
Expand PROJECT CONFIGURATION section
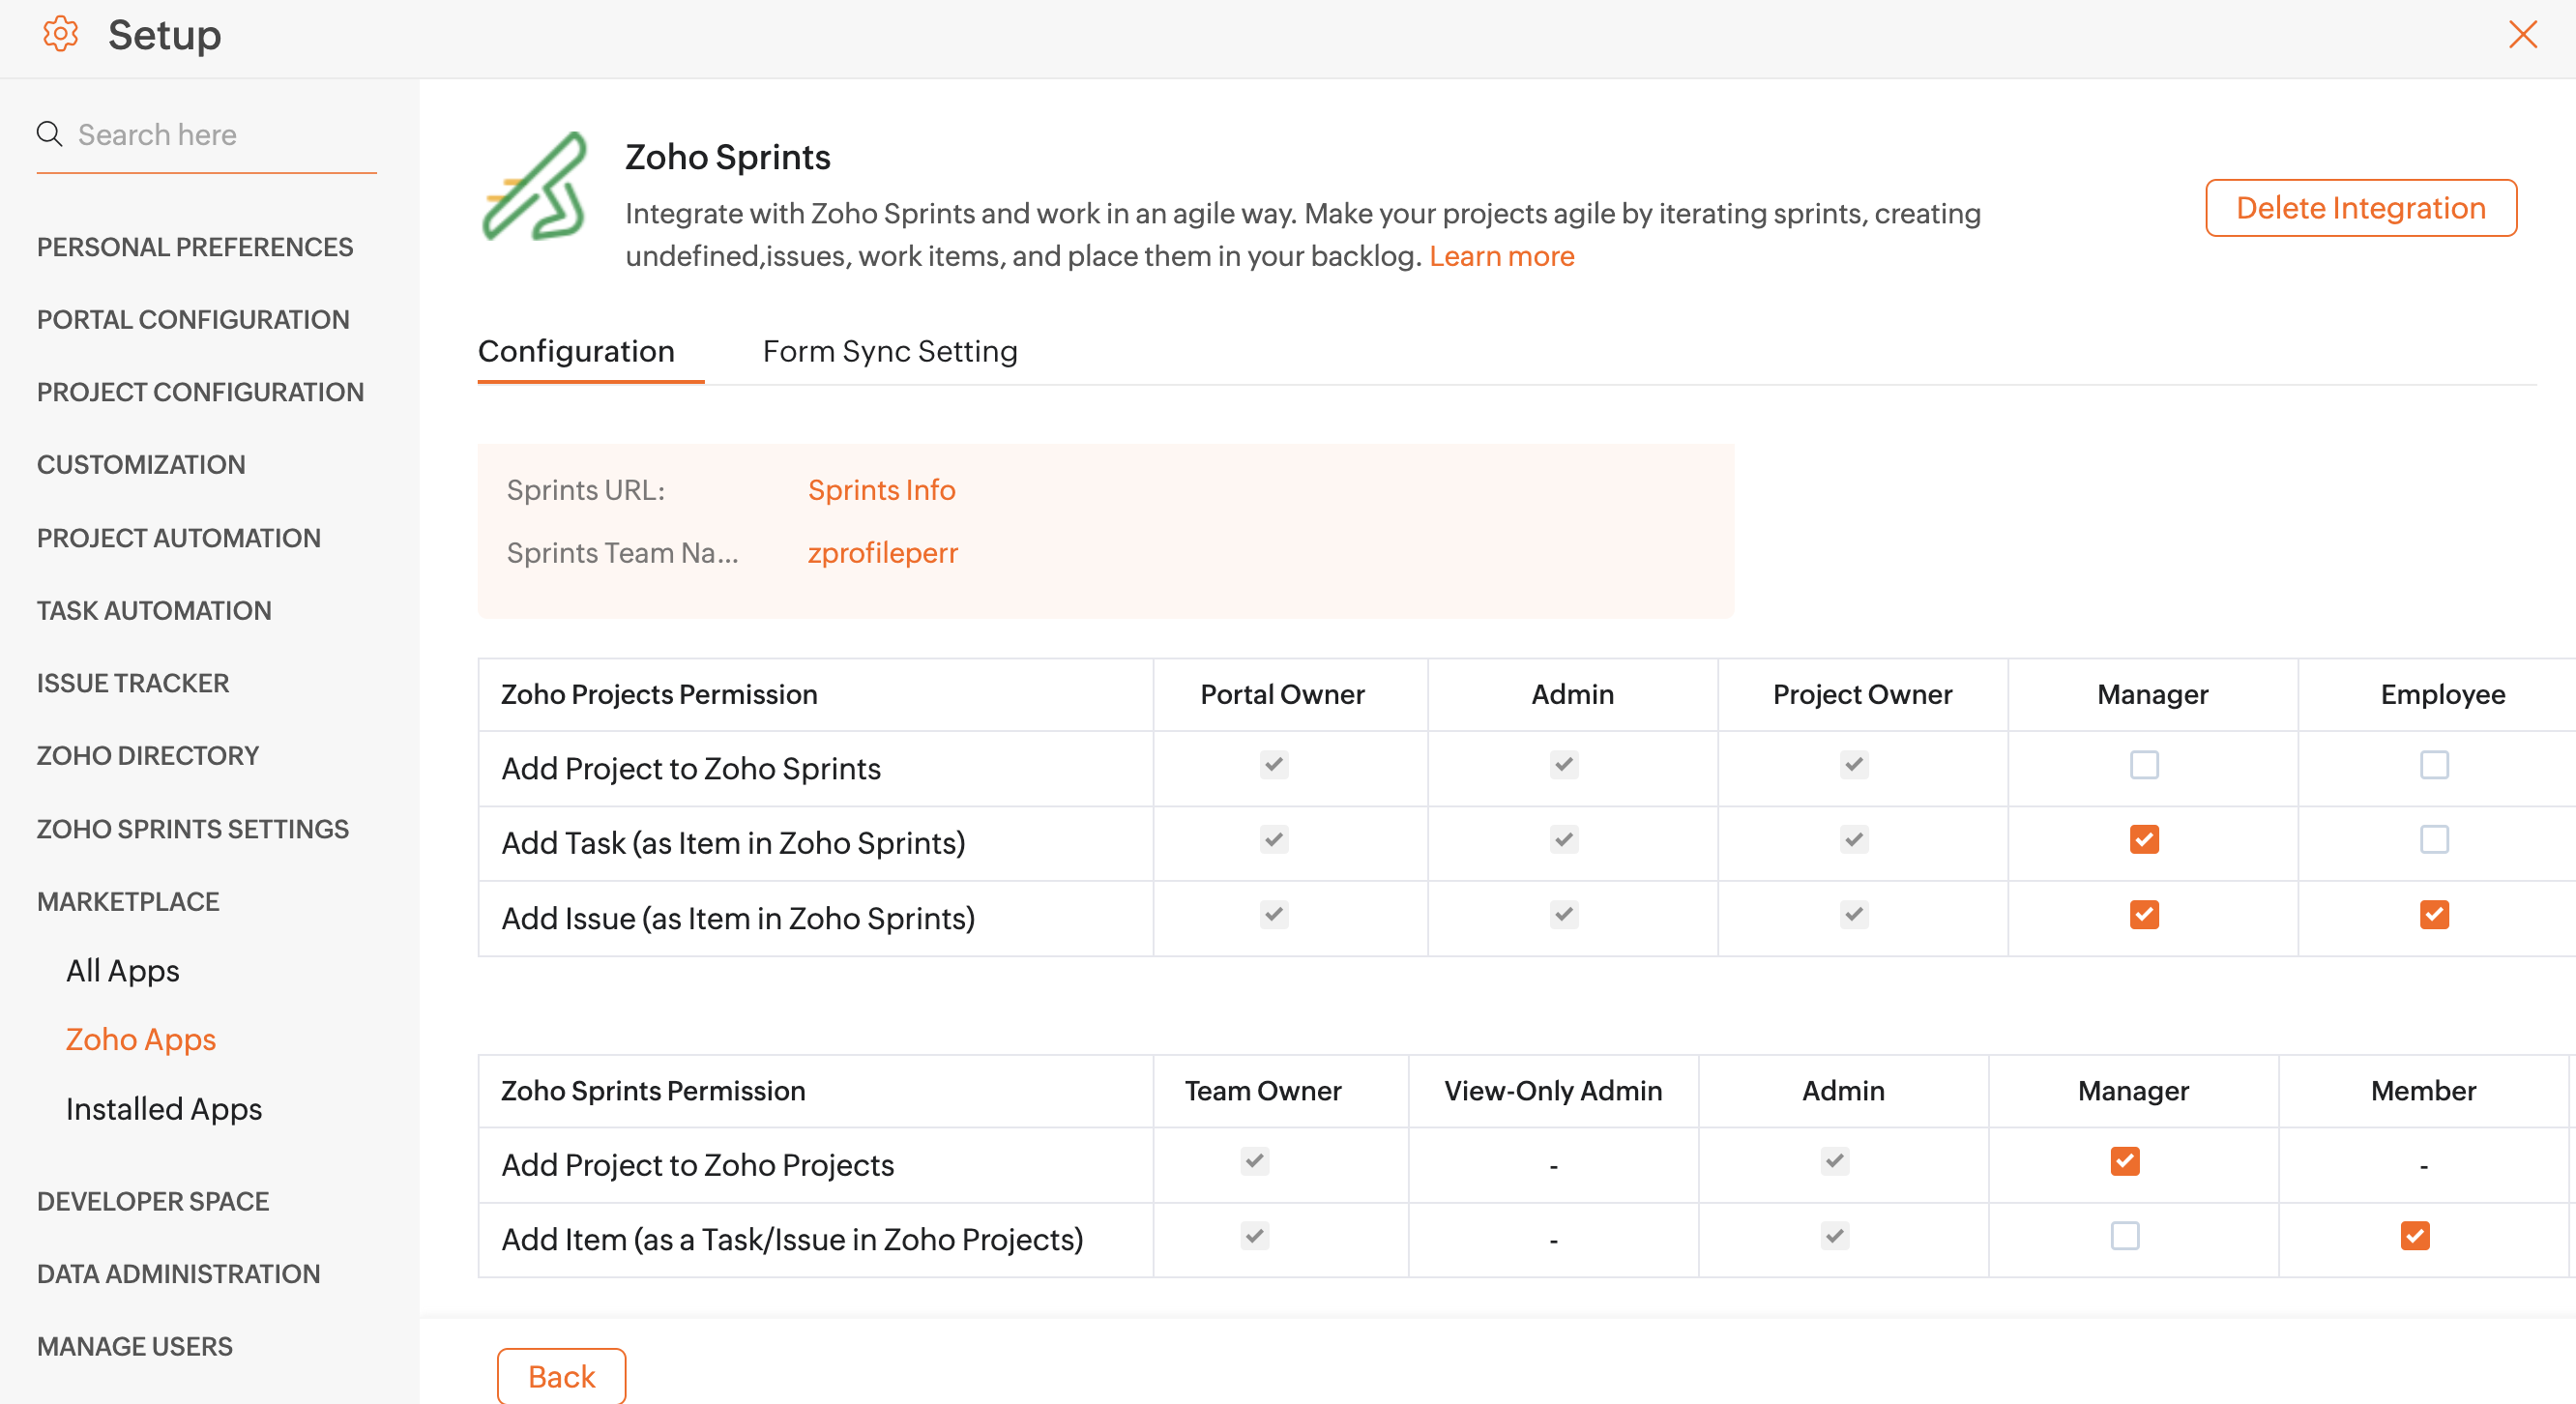coord(200,392)
